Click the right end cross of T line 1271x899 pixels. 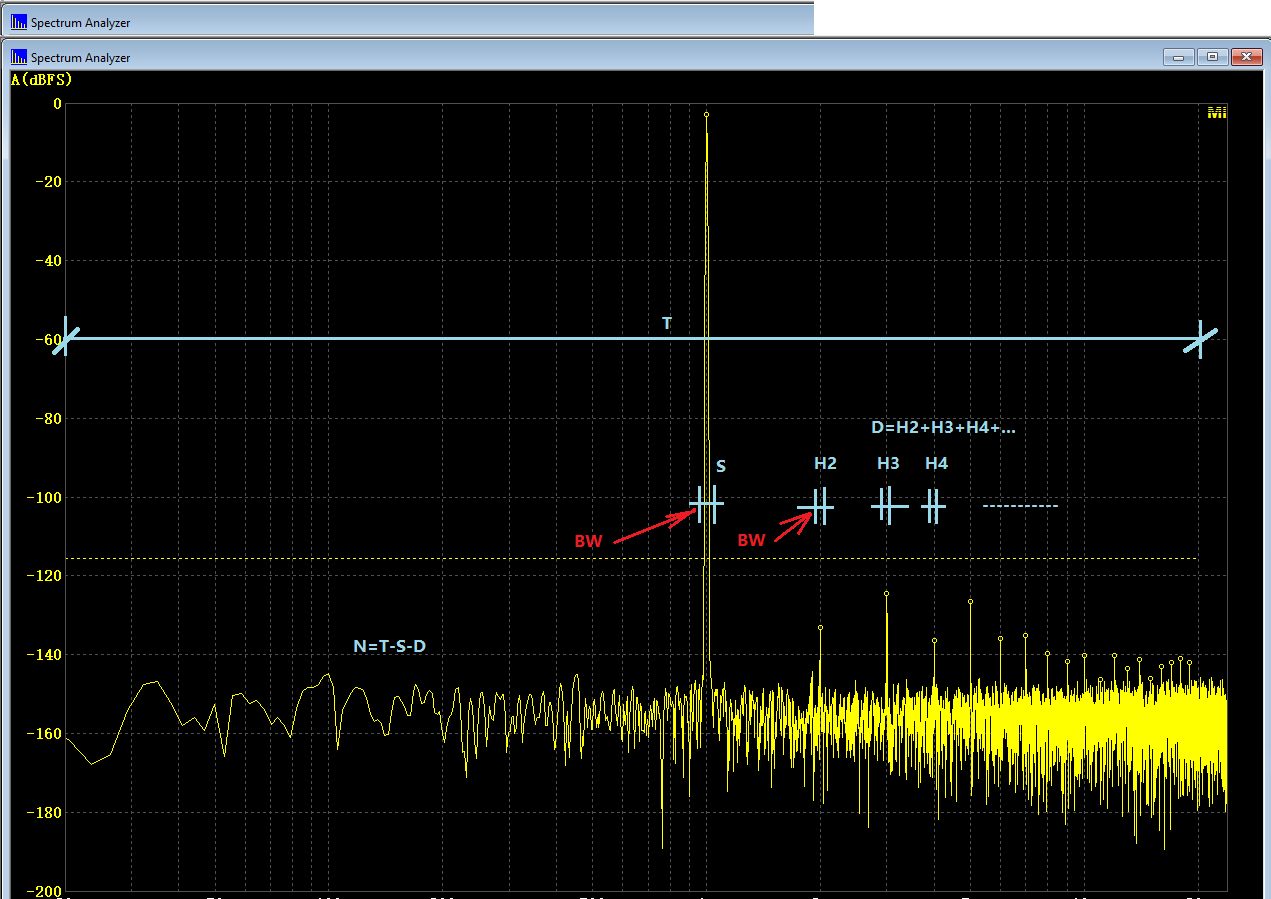click(x=1200, y=340)
